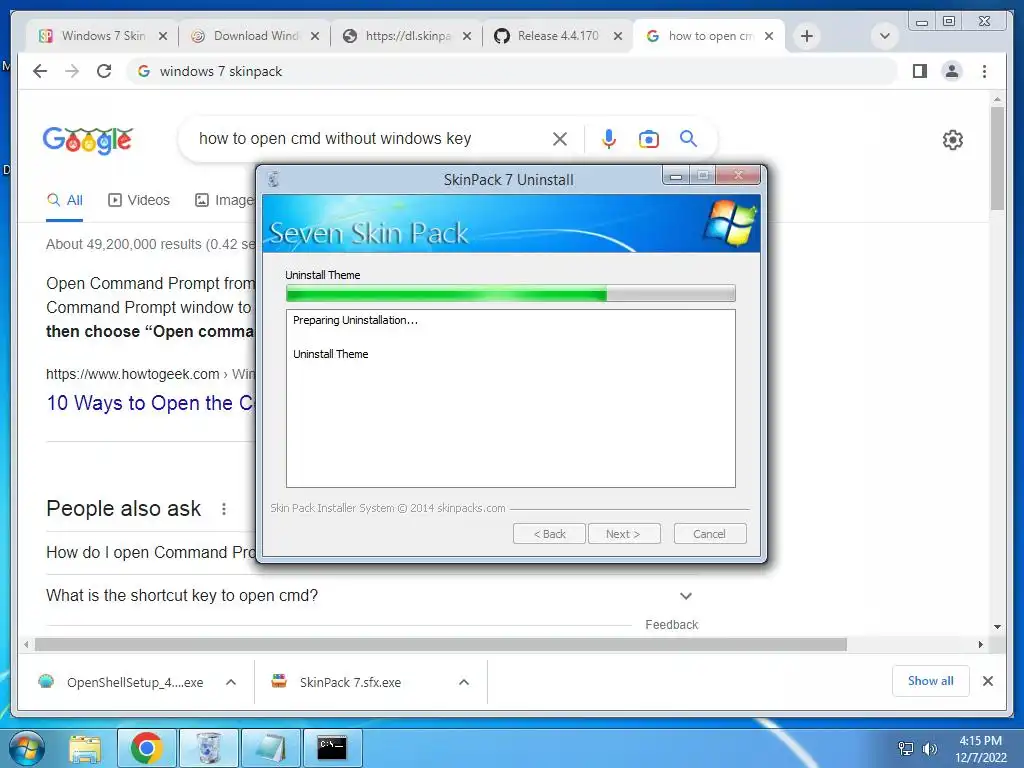Open File Explorer from taskbar

85,748
